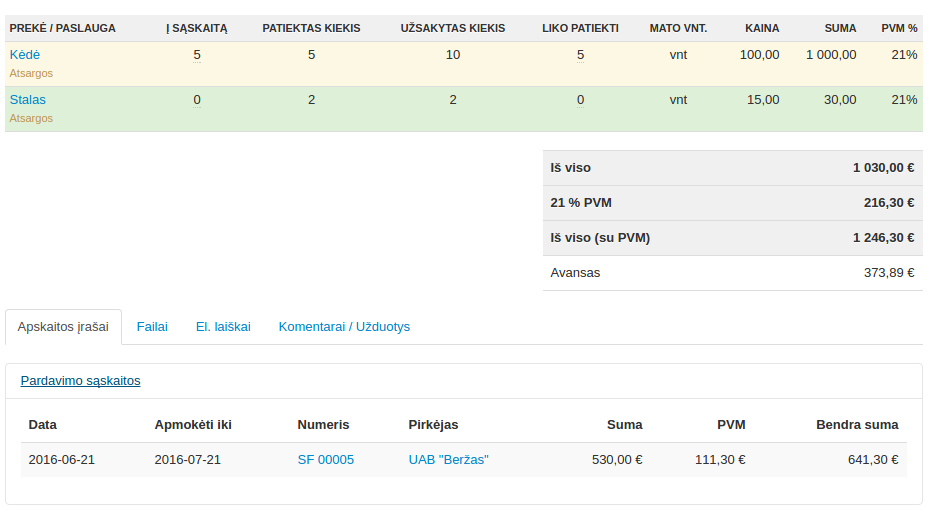Open the Stalas product link
The image size is (930, 515).
tap(28, 99)
